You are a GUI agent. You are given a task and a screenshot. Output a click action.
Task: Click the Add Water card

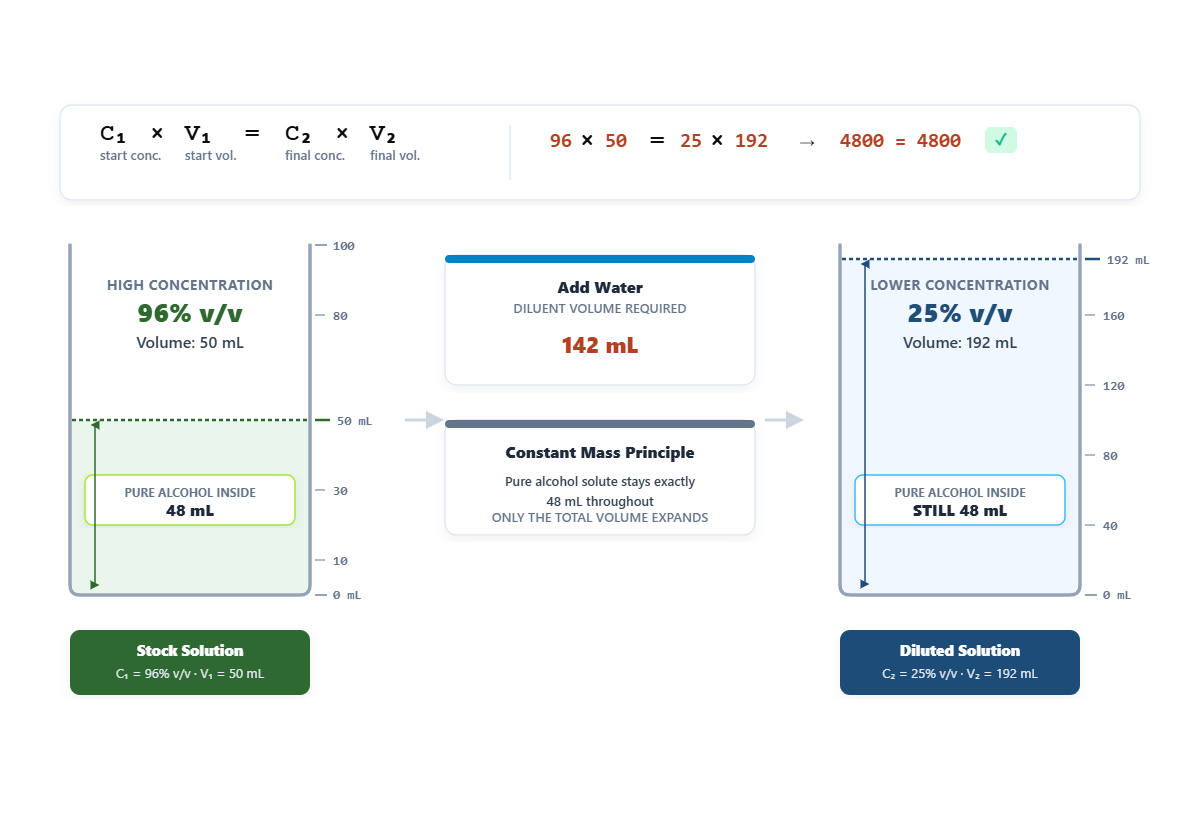[x=600, y=320]
